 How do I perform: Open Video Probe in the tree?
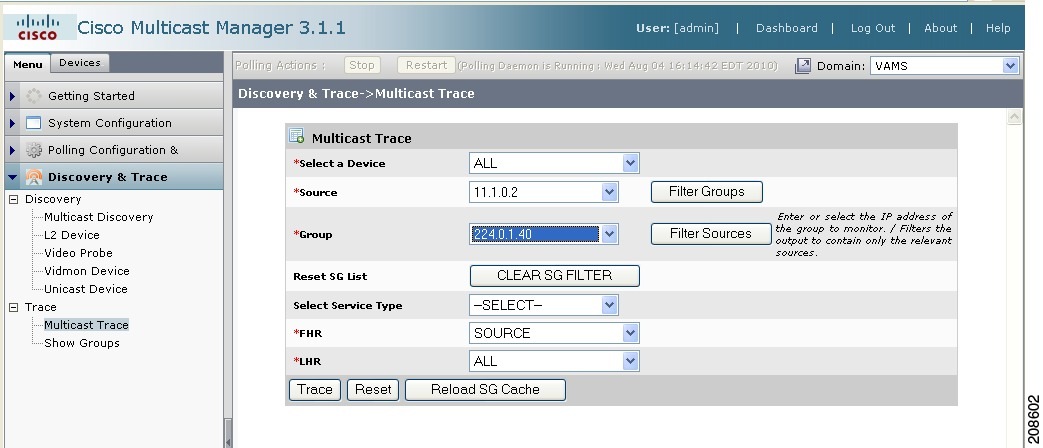pos(78,253)
